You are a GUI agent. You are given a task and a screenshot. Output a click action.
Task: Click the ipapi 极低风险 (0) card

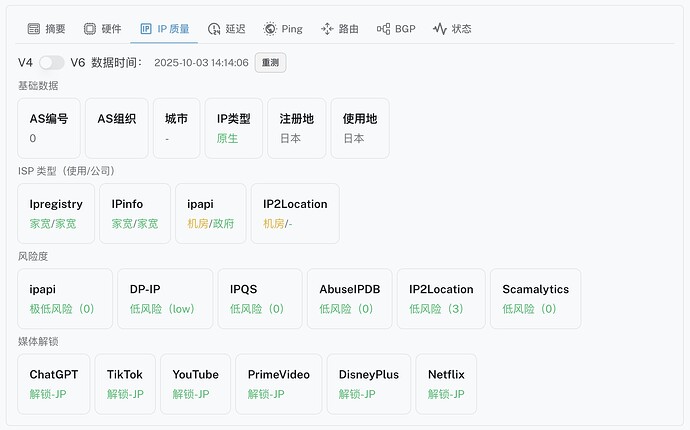(65, 298)
